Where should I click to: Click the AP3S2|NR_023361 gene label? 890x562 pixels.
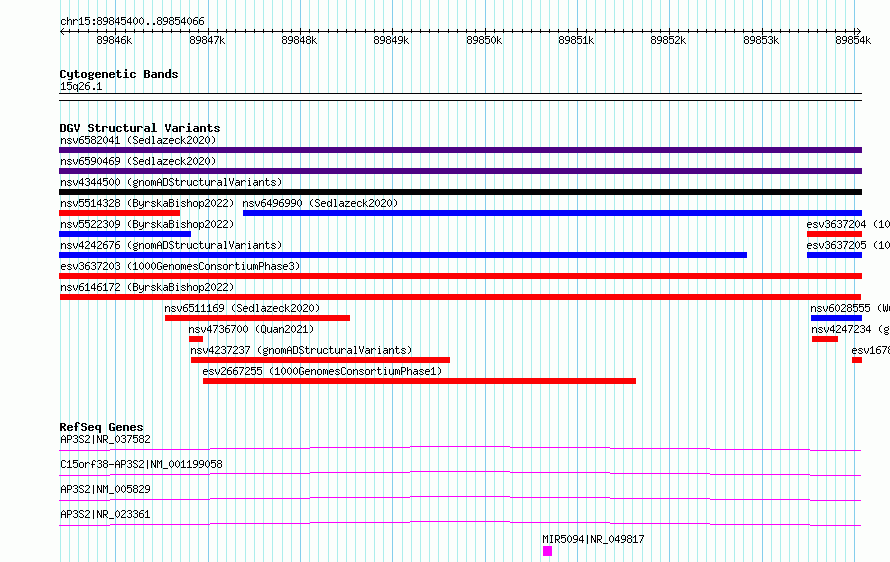106,514
